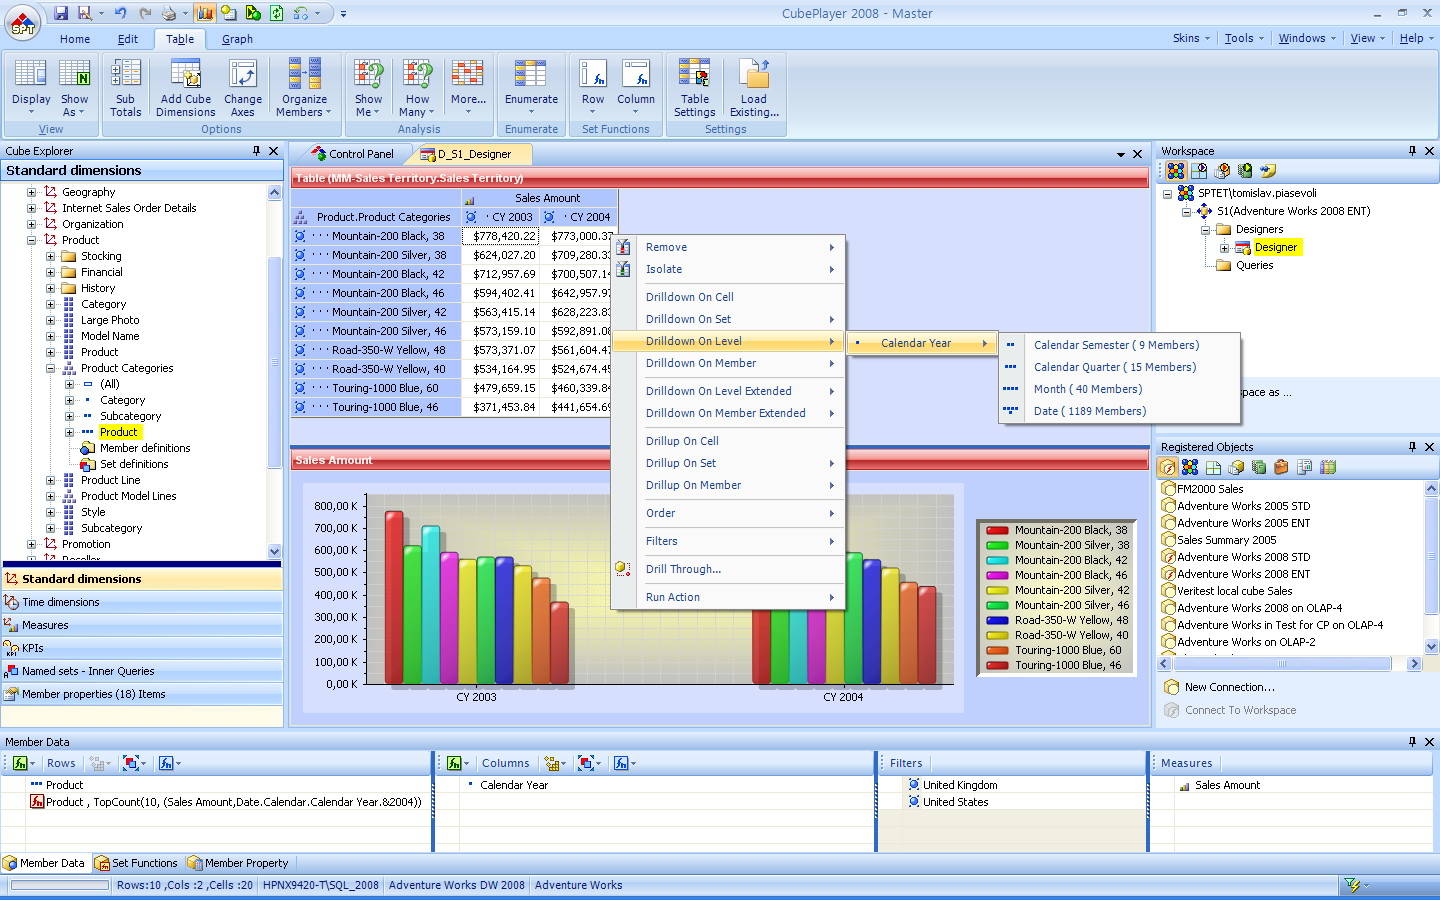Pin the Cube Explorer panel

(256, 151)
